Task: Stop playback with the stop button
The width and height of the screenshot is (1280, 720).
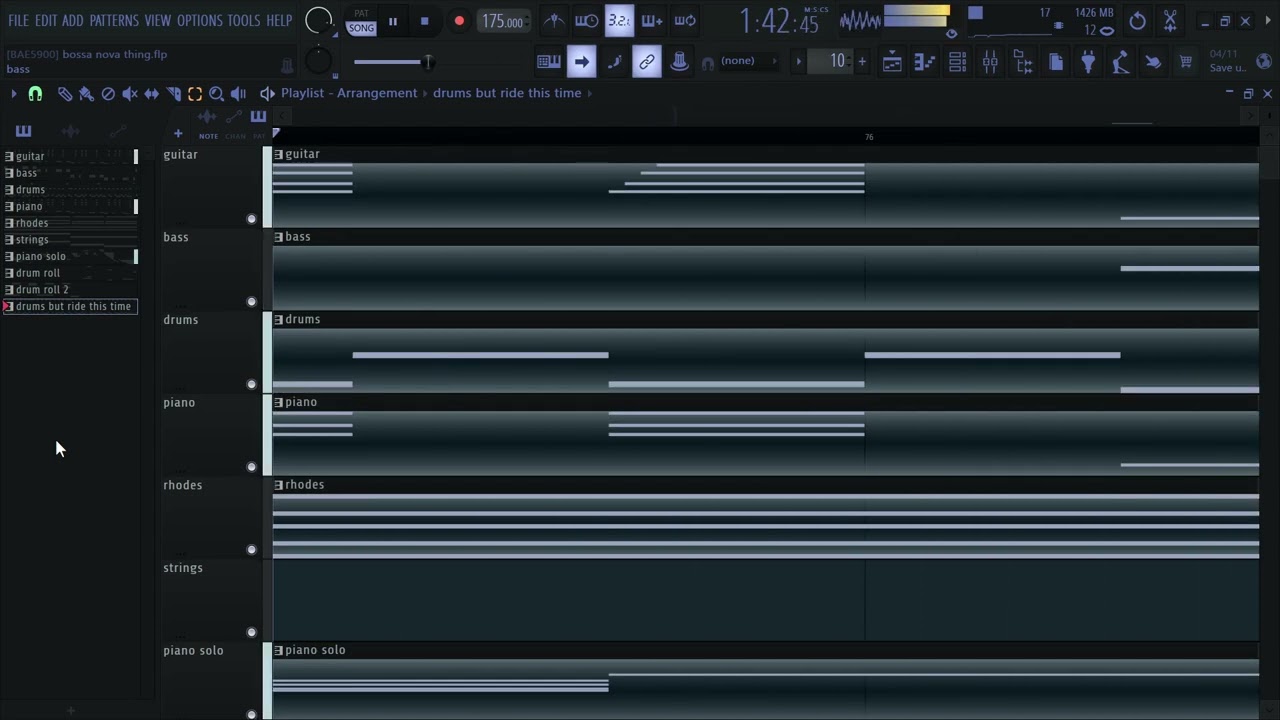Action: [x=425, y=21]
